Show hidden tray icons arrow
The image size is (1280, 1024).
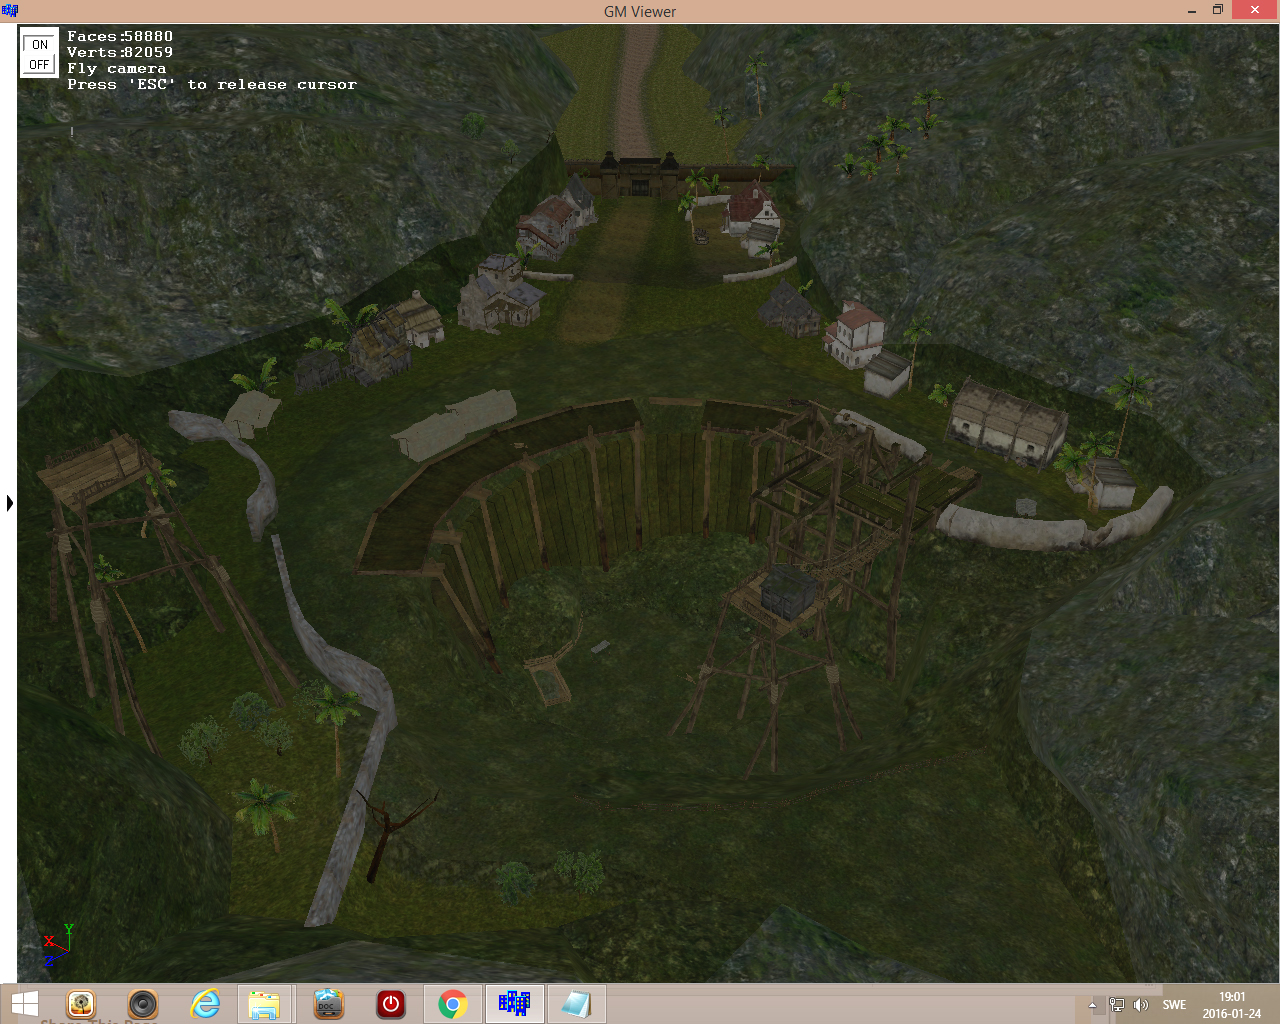point(1092,1005)
